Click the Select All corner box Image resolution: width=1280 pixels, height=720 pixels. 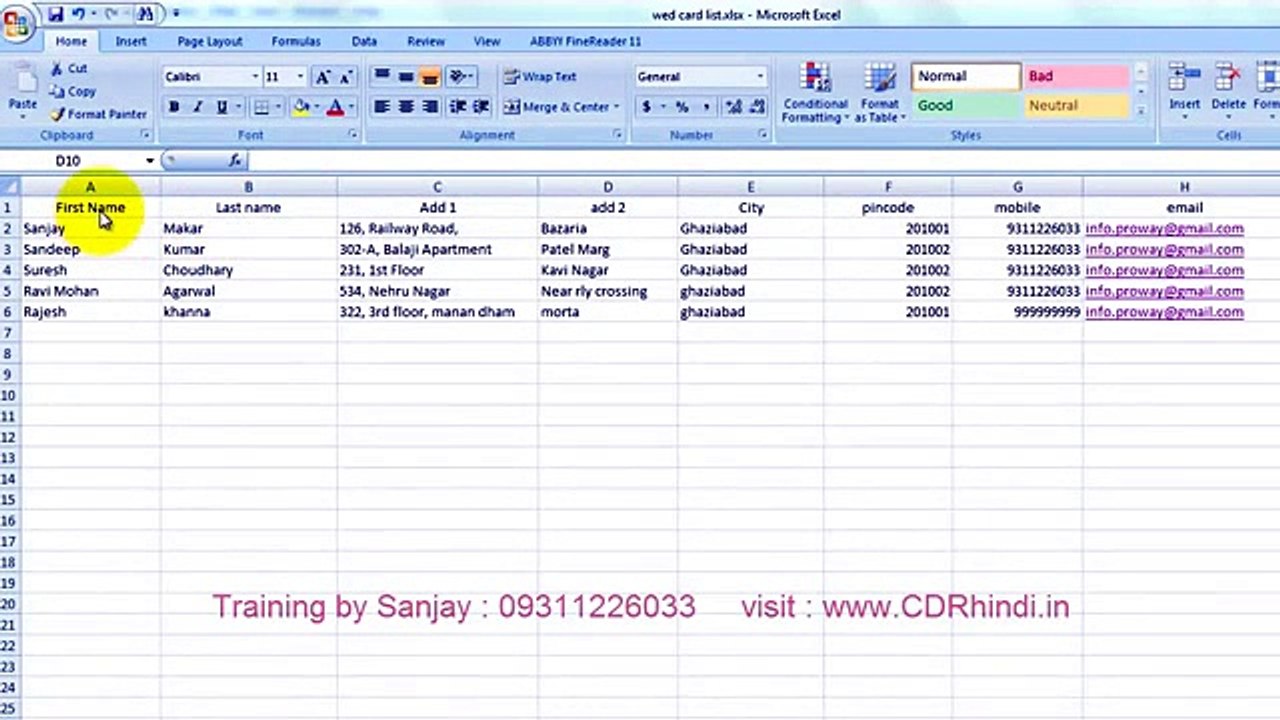[10, 187]
